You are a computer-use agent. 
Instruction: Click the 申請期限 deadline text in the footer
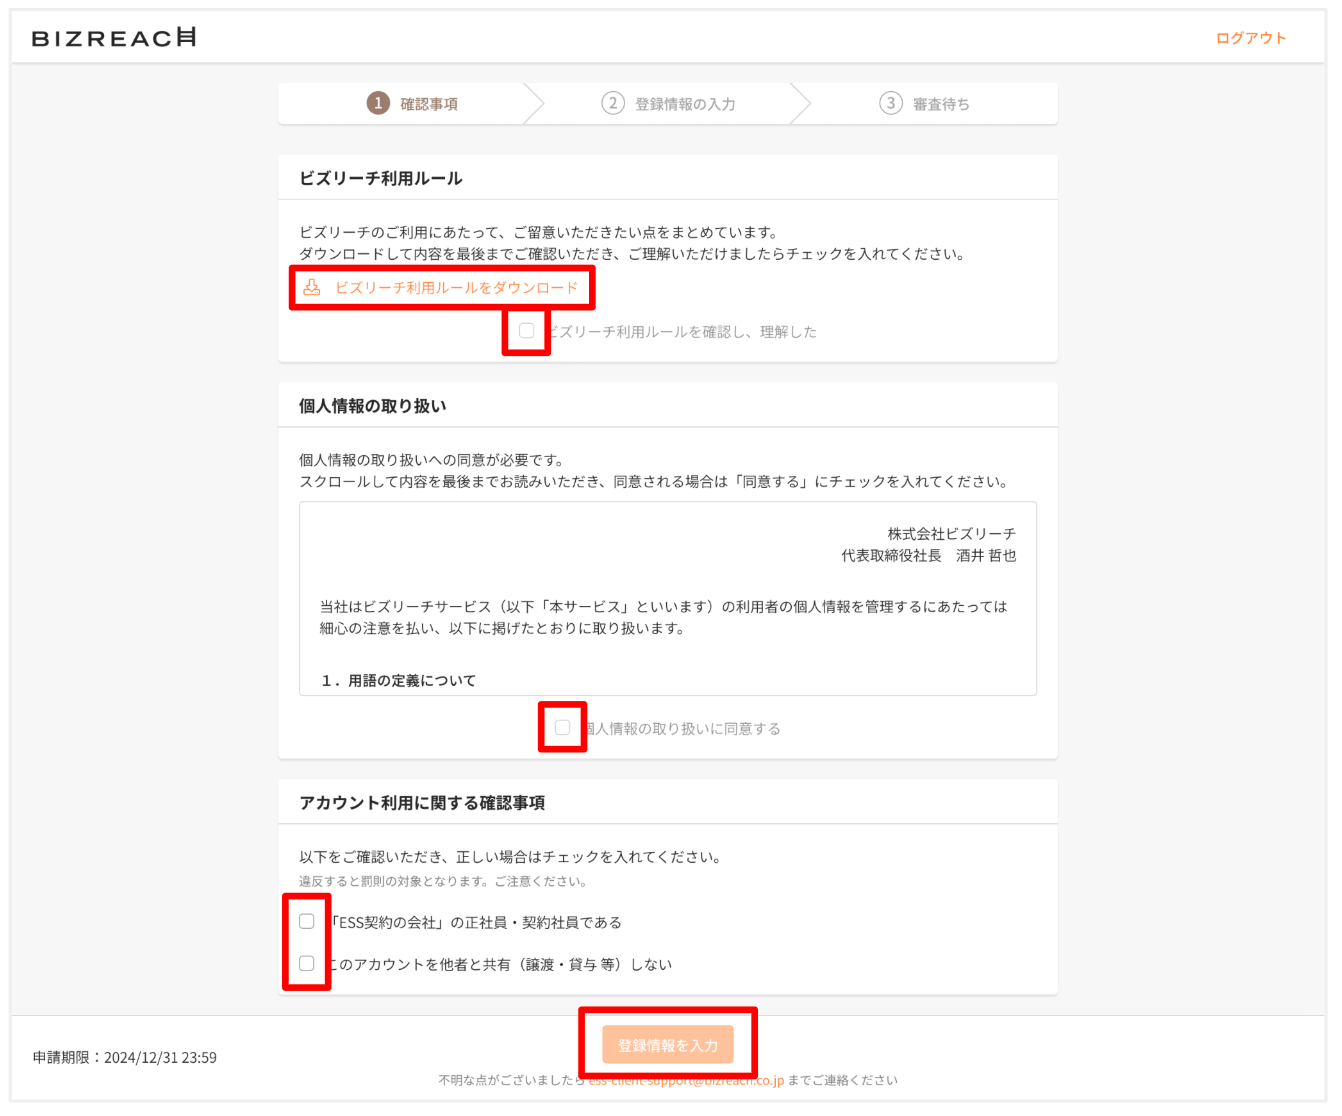[x=125, y=1057]
